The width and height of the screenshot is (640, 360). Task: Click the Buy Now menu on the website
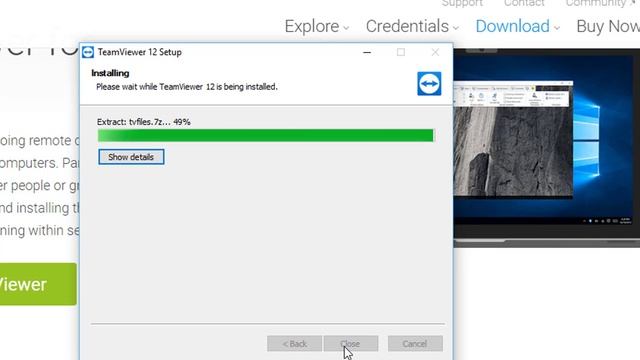(608, 27)
